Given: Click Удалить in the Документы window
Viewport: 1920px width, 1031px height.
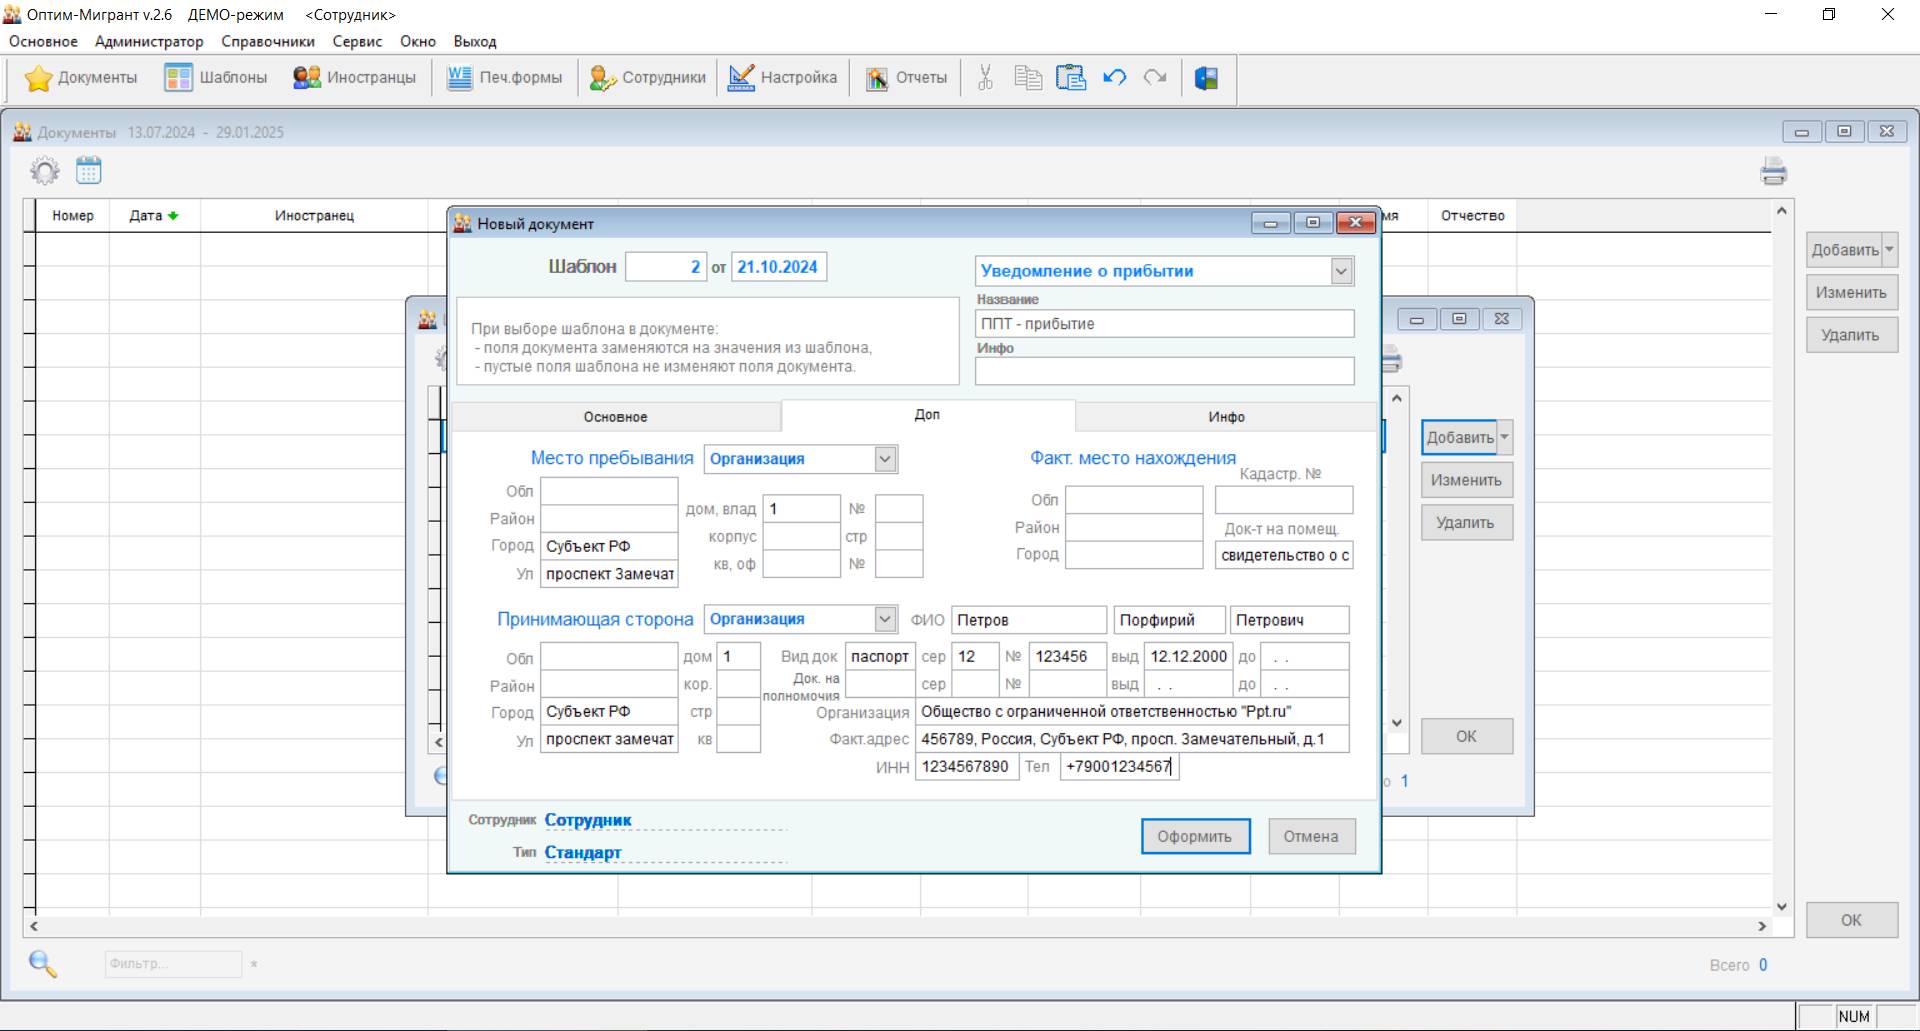Looking at the screenshot, I should click(x=1851, y=335).
